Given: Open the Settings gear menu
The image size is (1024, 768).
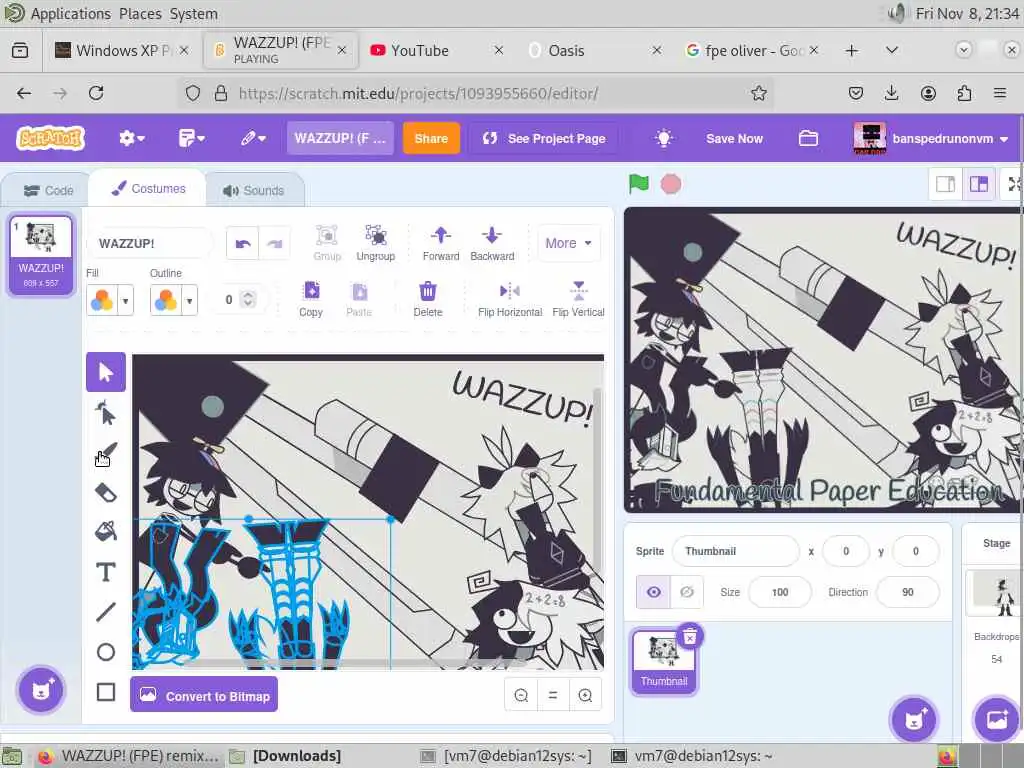Looking at the screenshot, I should 131,138.
